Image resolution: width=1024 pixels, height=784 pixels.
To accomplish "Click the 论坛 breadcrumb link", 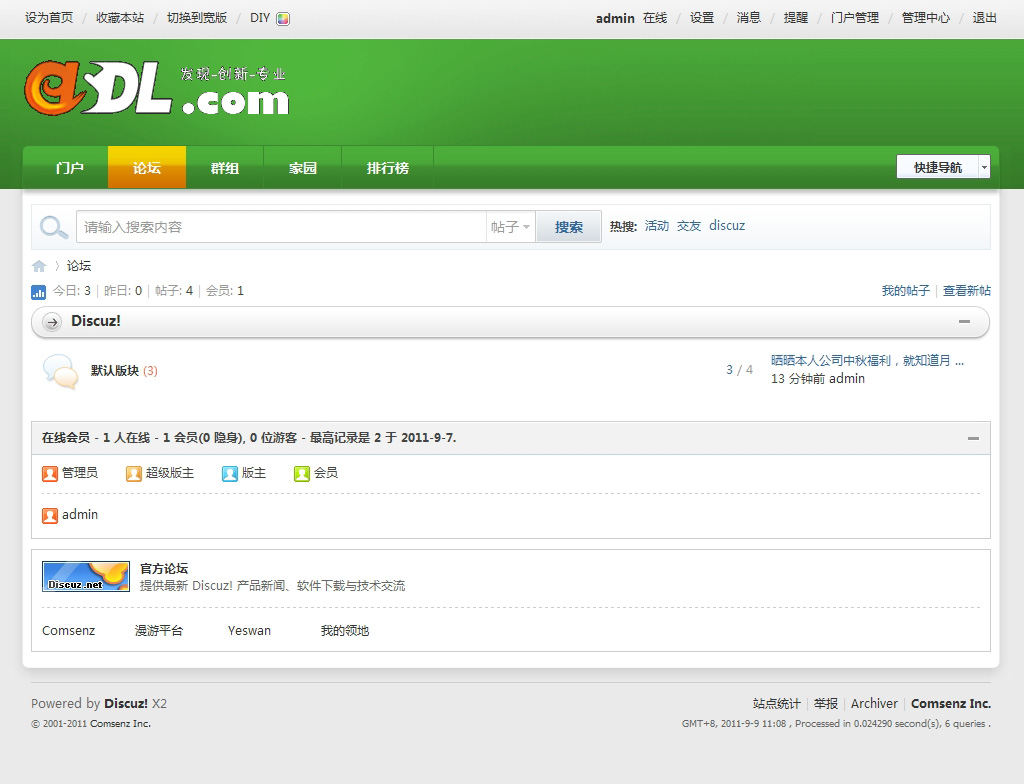I will click(x=79, y=266).
